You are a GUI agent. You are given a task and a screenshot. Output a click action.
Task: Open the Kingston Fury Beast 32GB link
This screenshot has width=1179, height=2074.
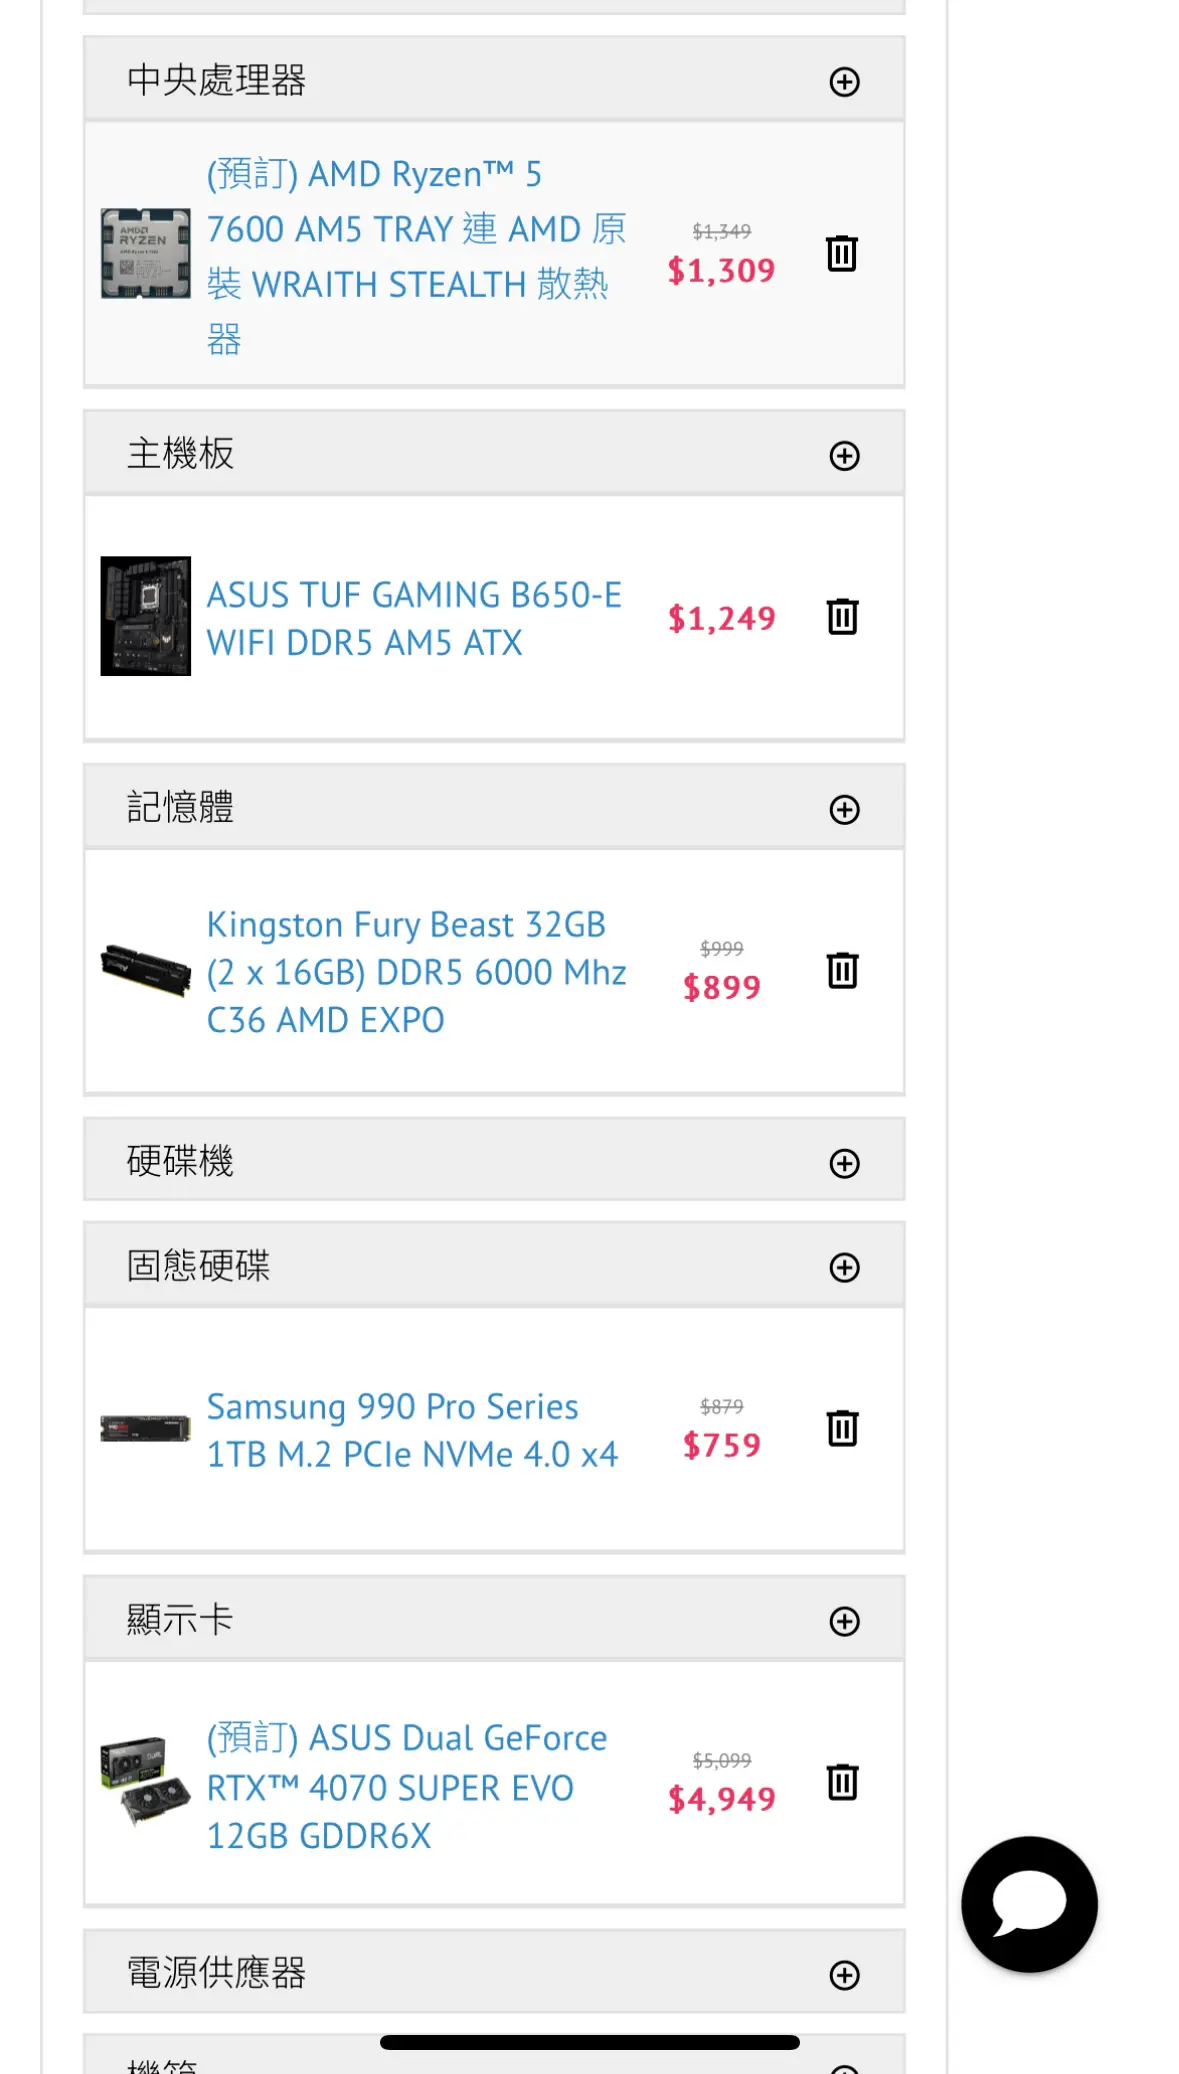tap(416, 972)
